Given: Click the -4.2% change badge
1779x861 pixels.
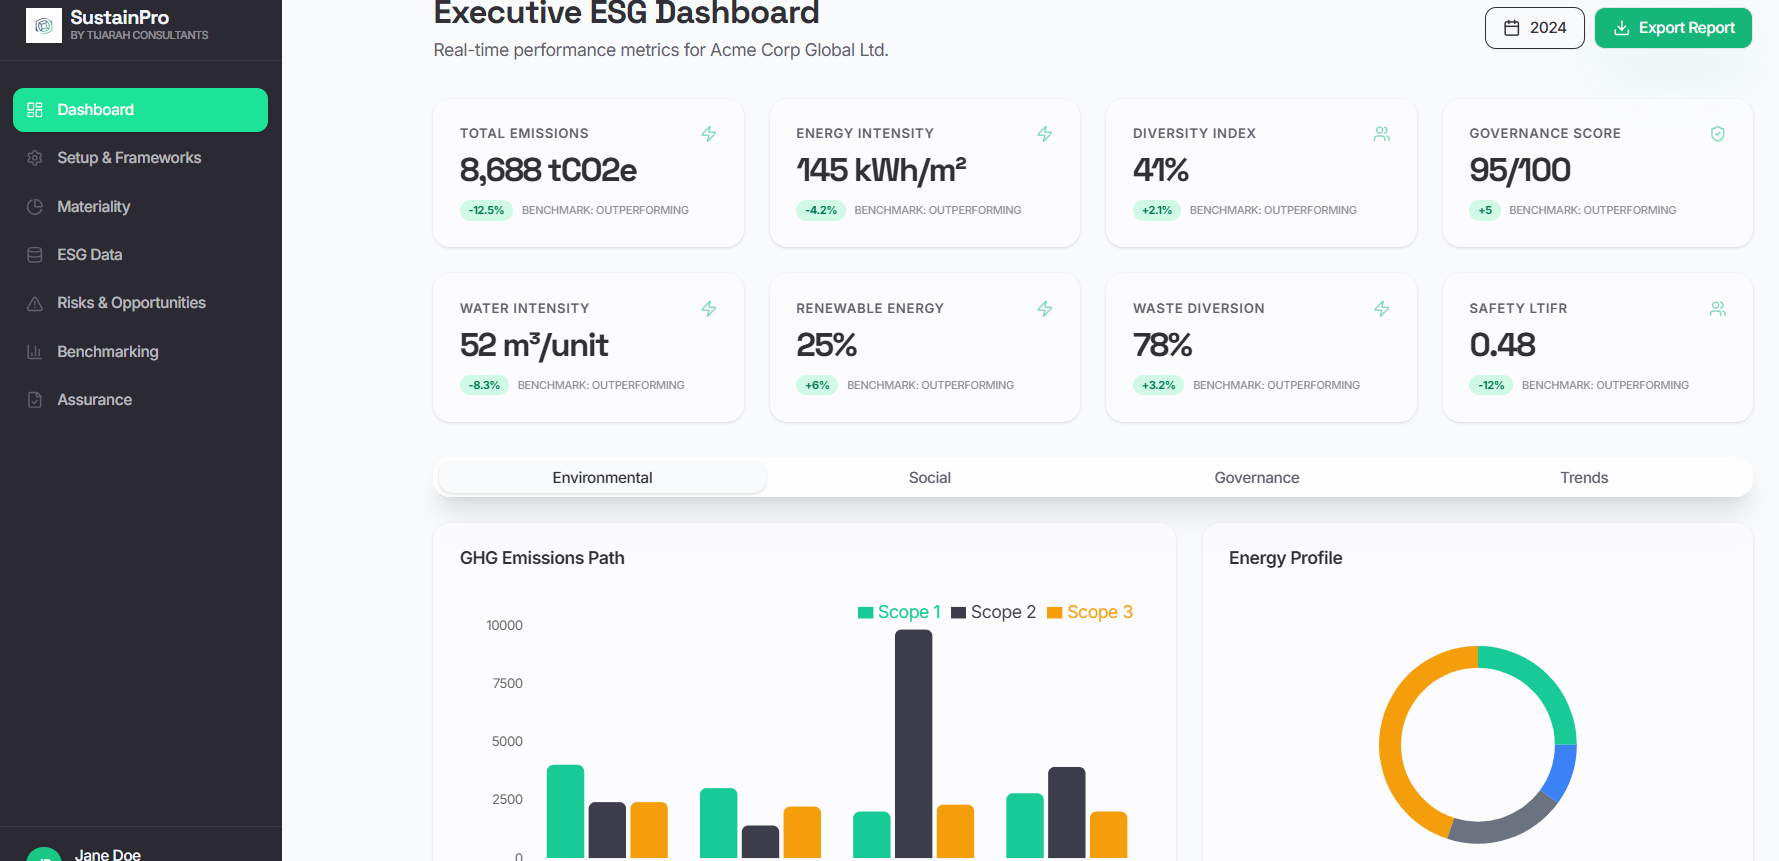Looking at the screenshot, I should pyautogui.click(x=821, y=210).
